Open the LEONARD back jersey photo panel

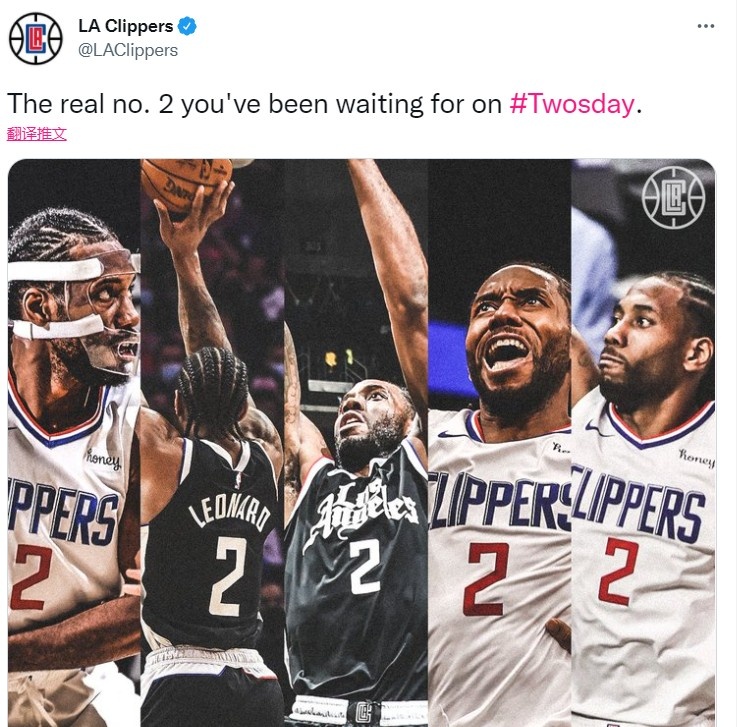212,442
